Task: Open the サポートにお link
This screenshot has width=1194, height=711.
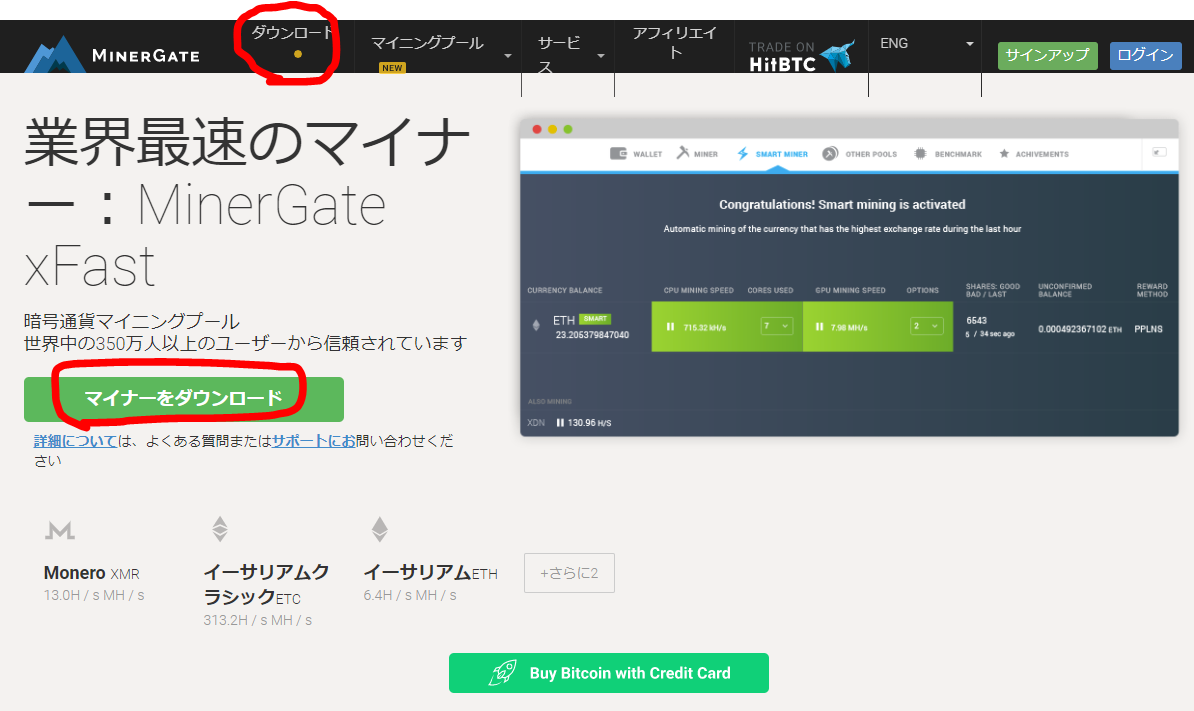Action: pos(314,441)
